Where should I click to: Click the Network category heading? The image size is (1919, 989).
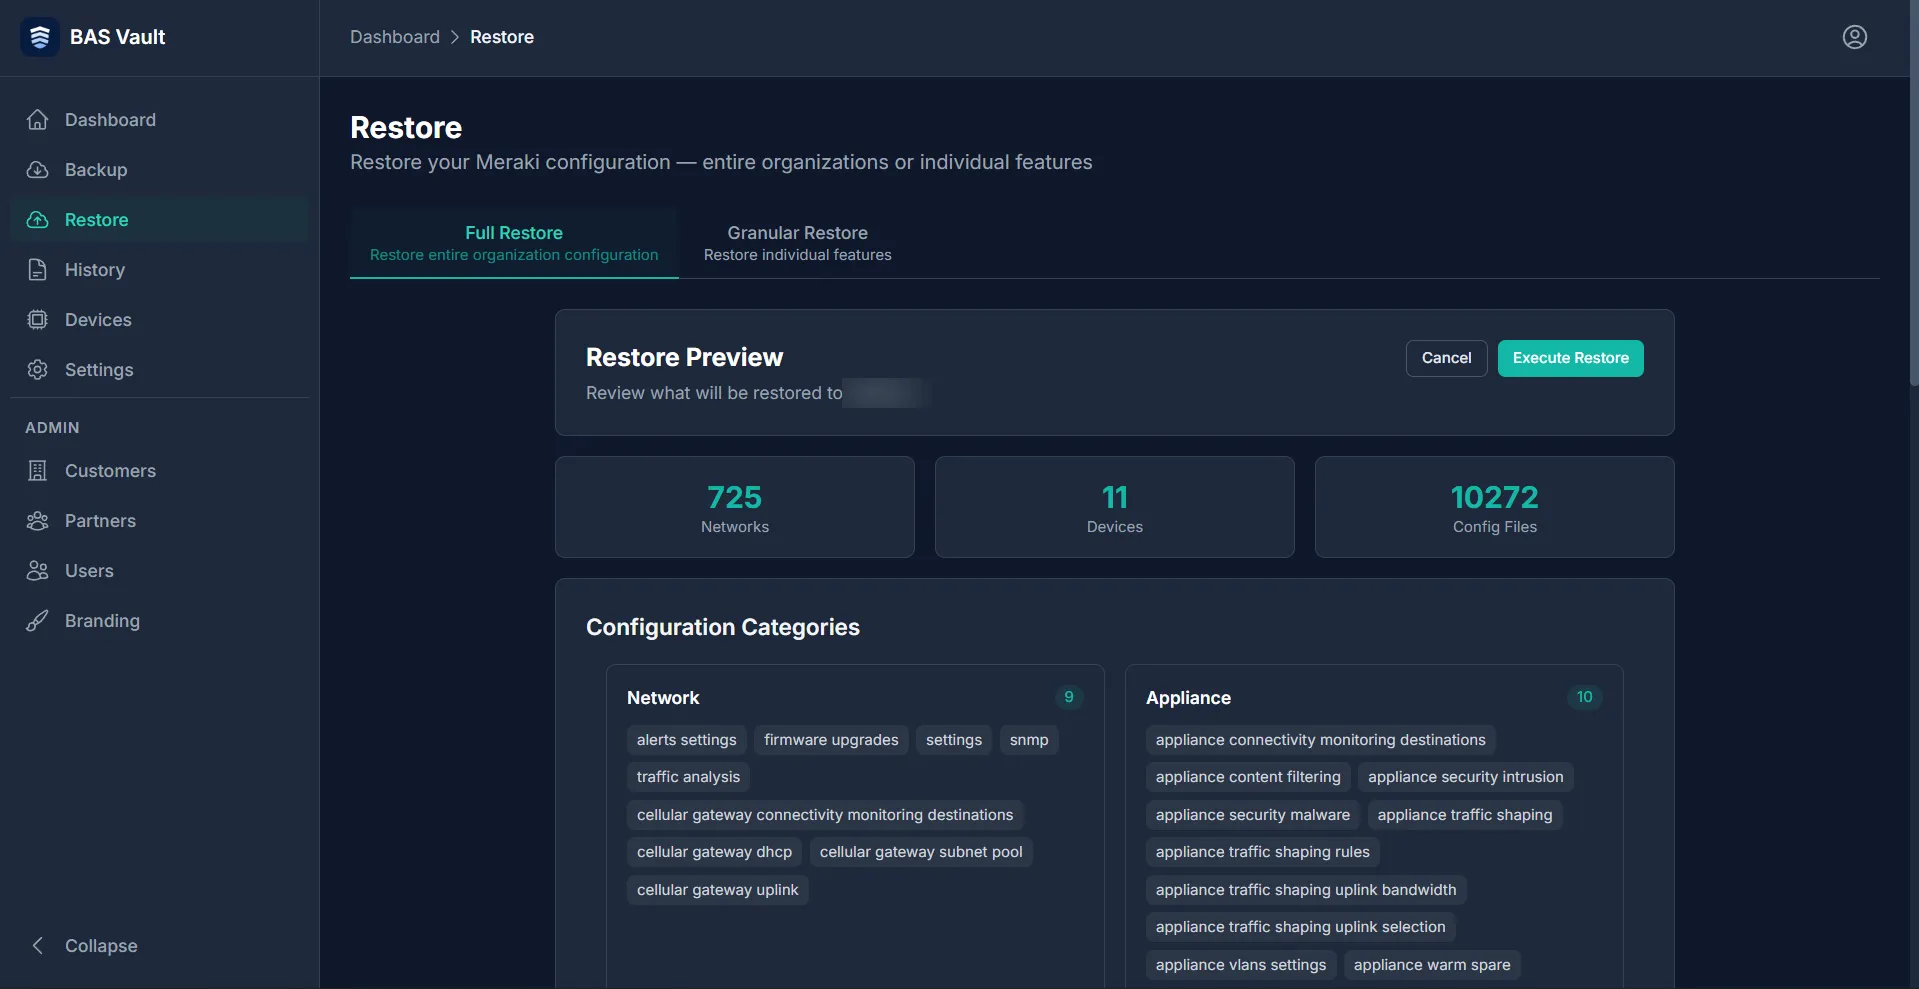[663, 698]
